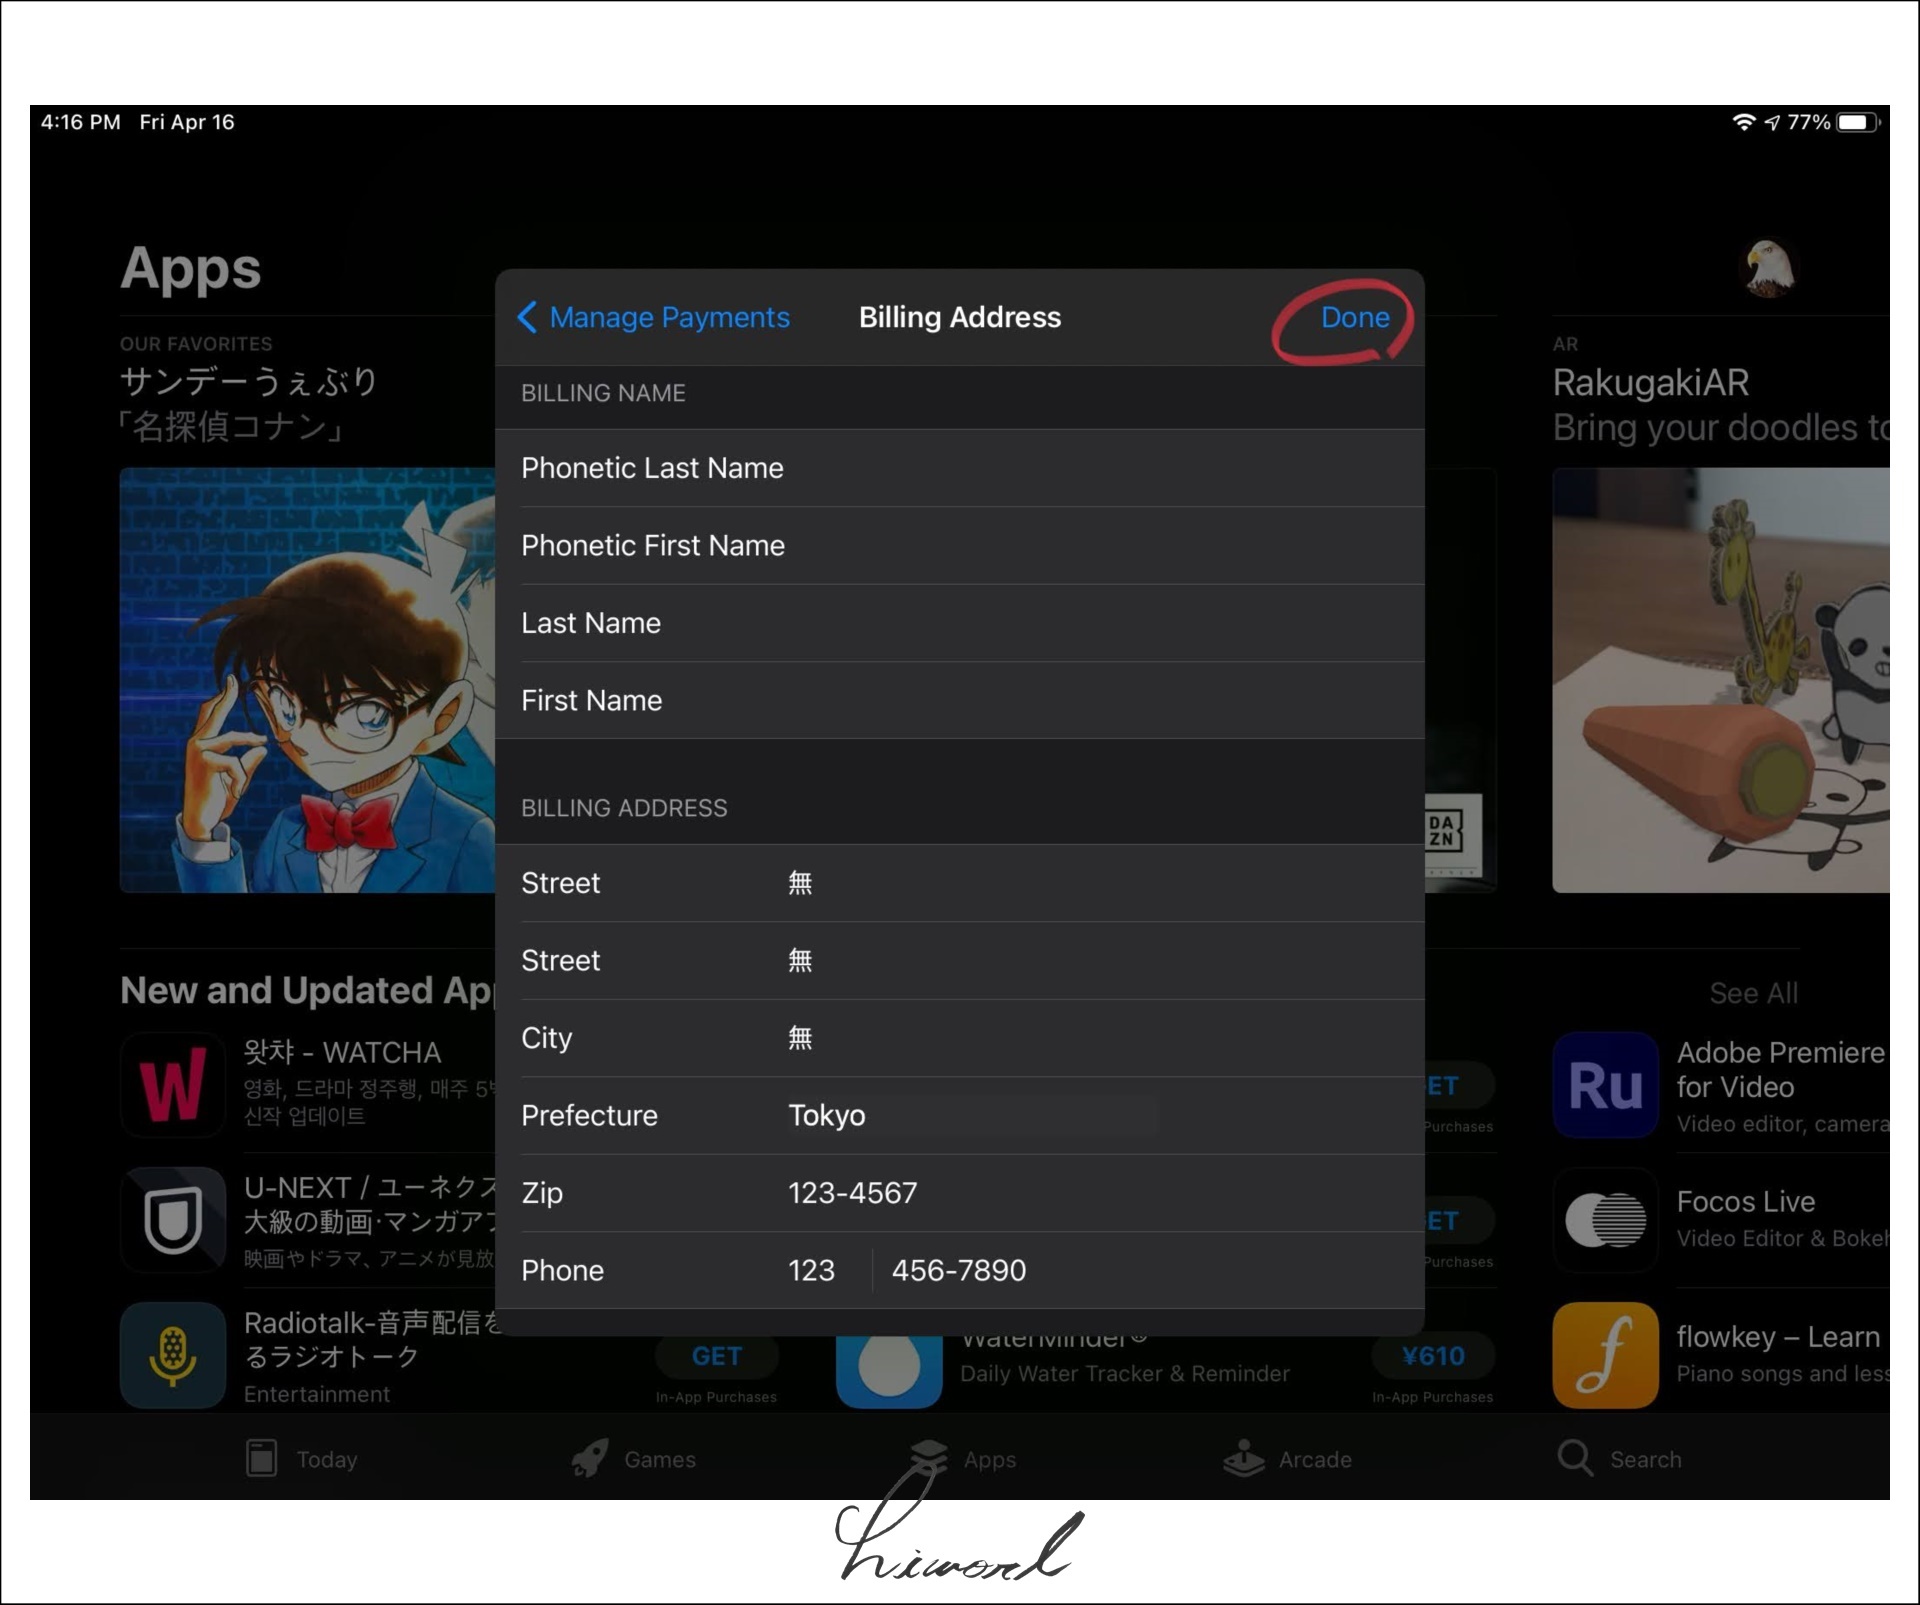Tap the battery status icon
The width and height of the screenshot is (1920, 1605).
pos(1858,122)
